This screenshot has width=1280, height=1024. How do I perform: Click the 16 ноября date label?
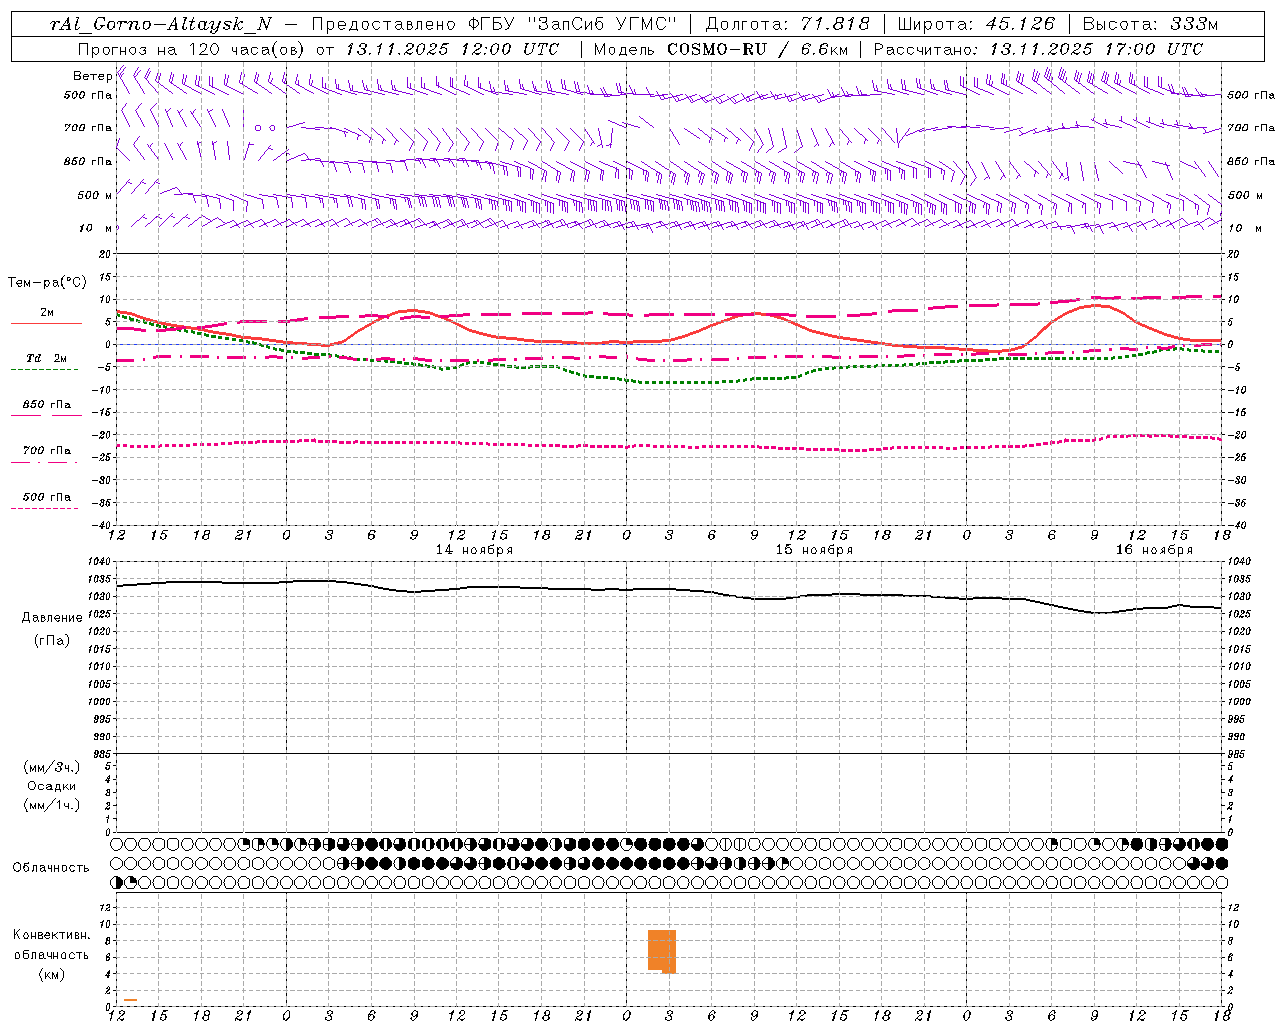[1154, 550]
